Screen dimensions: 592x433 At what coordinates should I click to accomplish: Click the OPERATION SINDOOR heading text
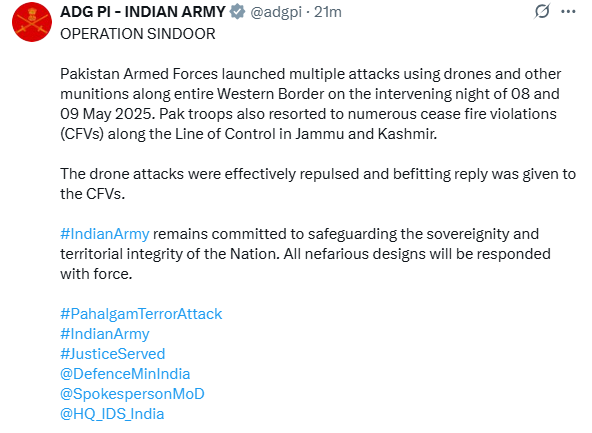[x=138, y=34]
